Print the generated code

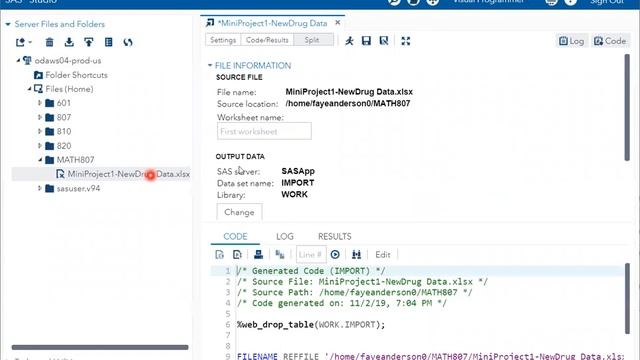[x=258, y=255]
